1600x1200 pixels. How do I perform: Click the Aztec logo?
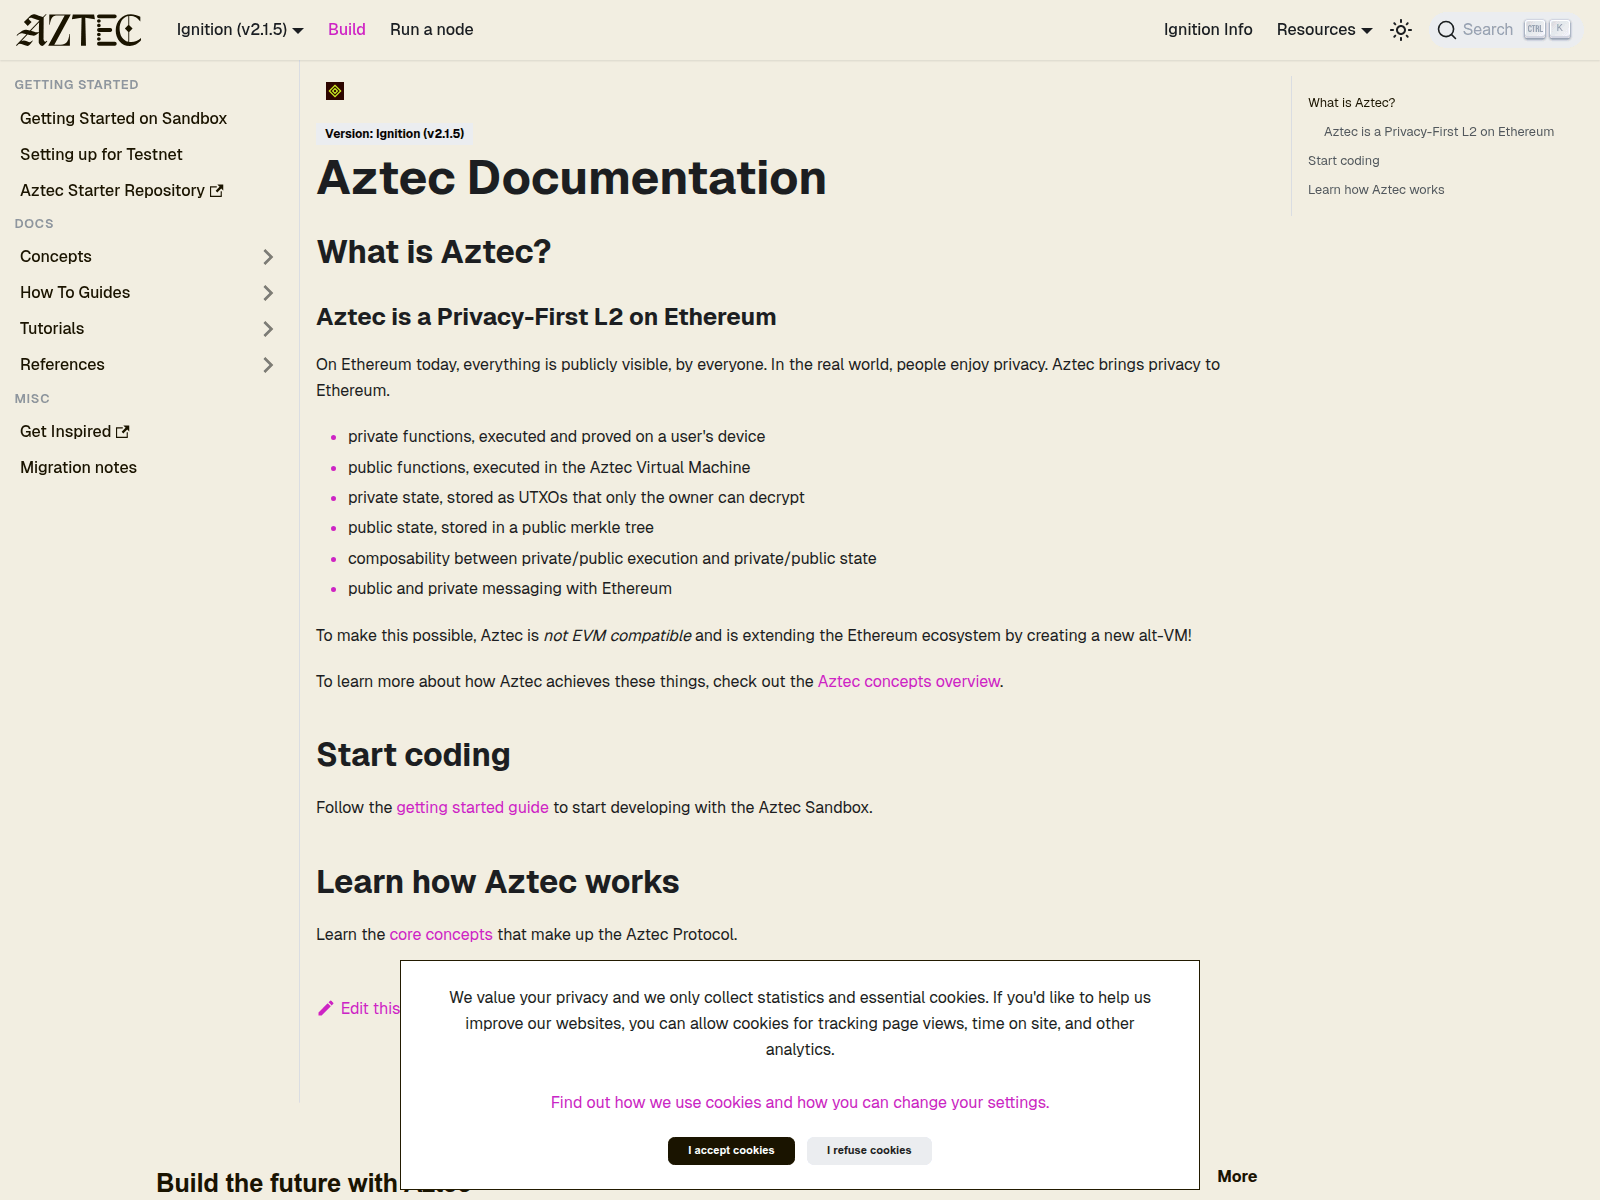click(x=79, y=30)
